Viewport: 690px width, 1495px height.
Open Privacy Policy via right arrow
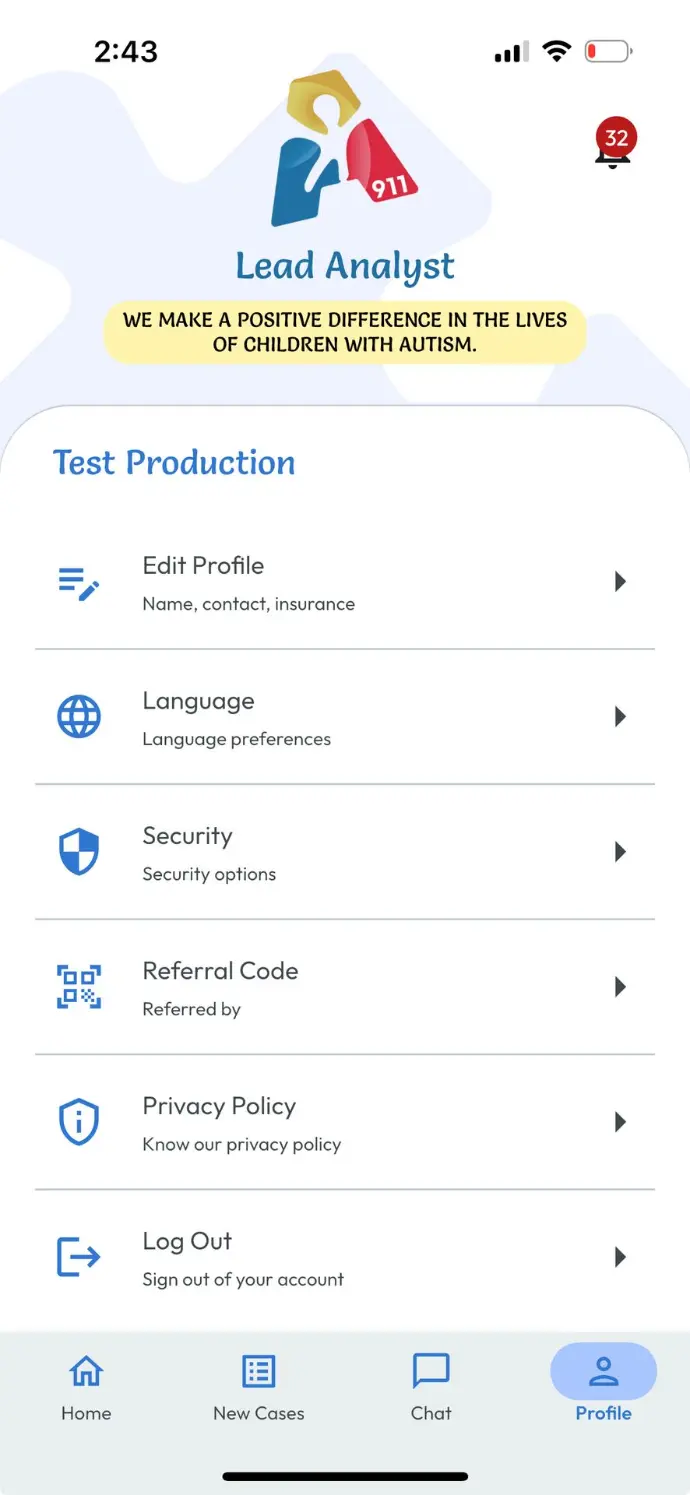click(x=620, y=1122)
